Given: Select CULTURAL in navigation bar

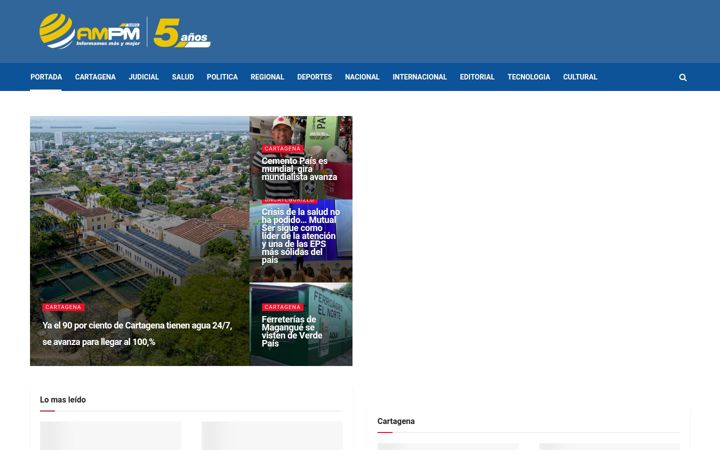Looking at the screenshot, I should click(x=580, y=77).
